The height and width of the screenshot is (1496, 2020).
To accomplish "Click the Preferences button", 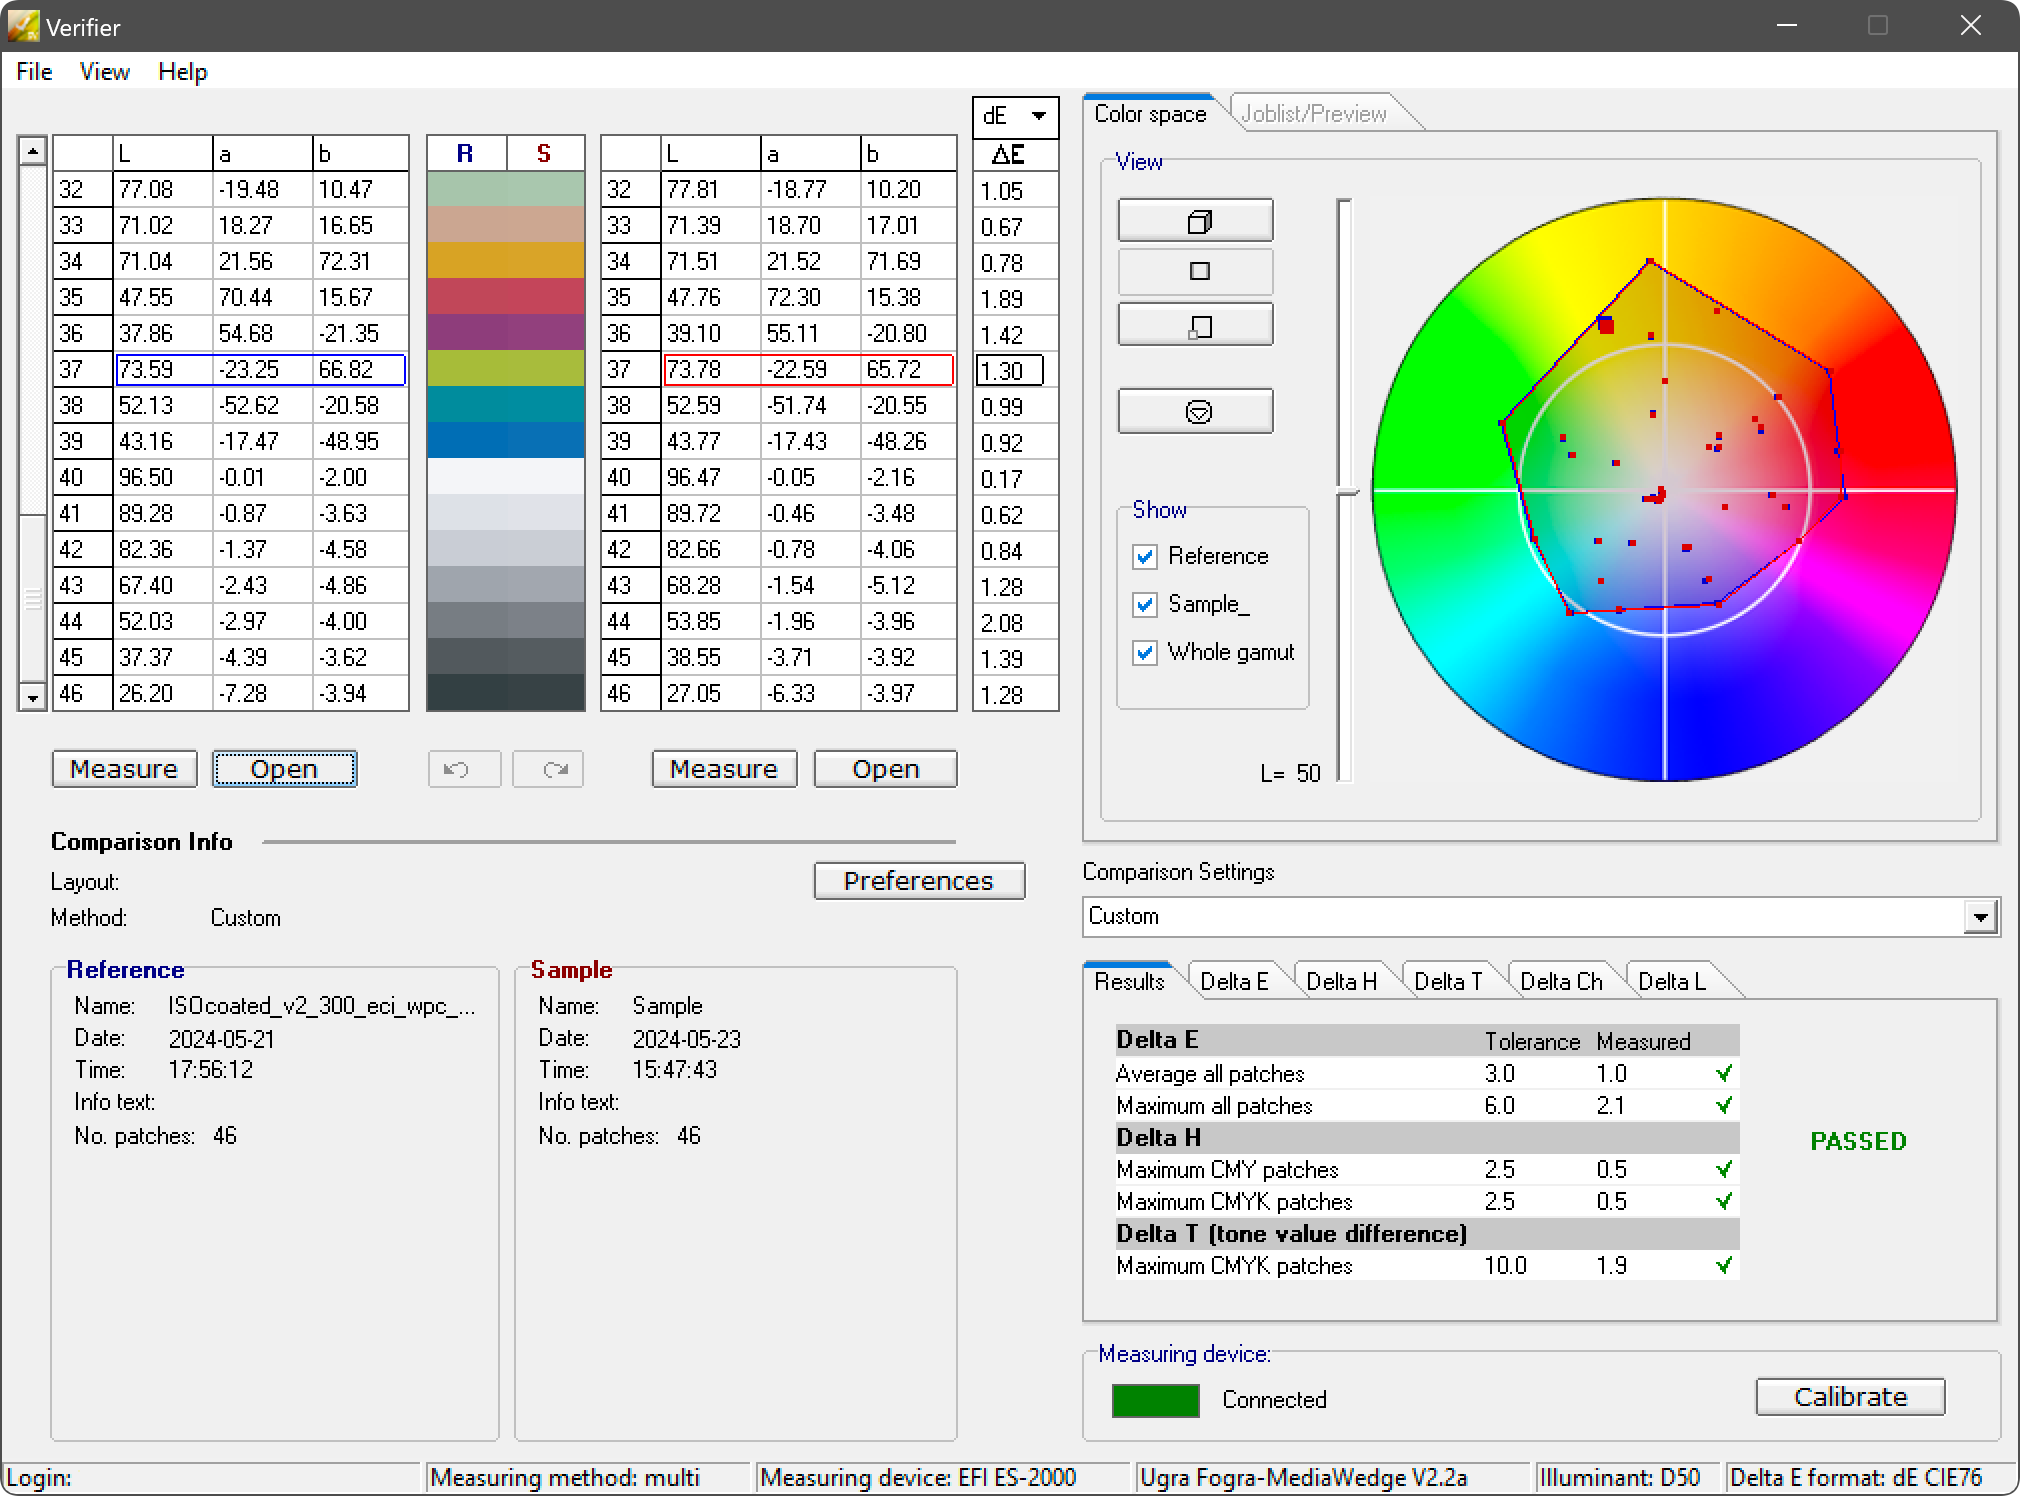I will tap(918, 881).
